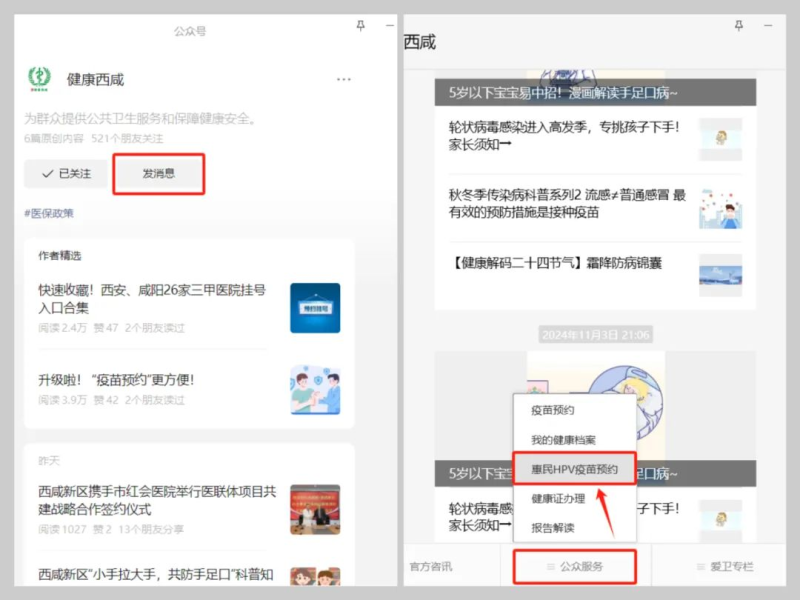800x600 pixels.
Task: Click the pin icon in left window
Action: [360, 26]
